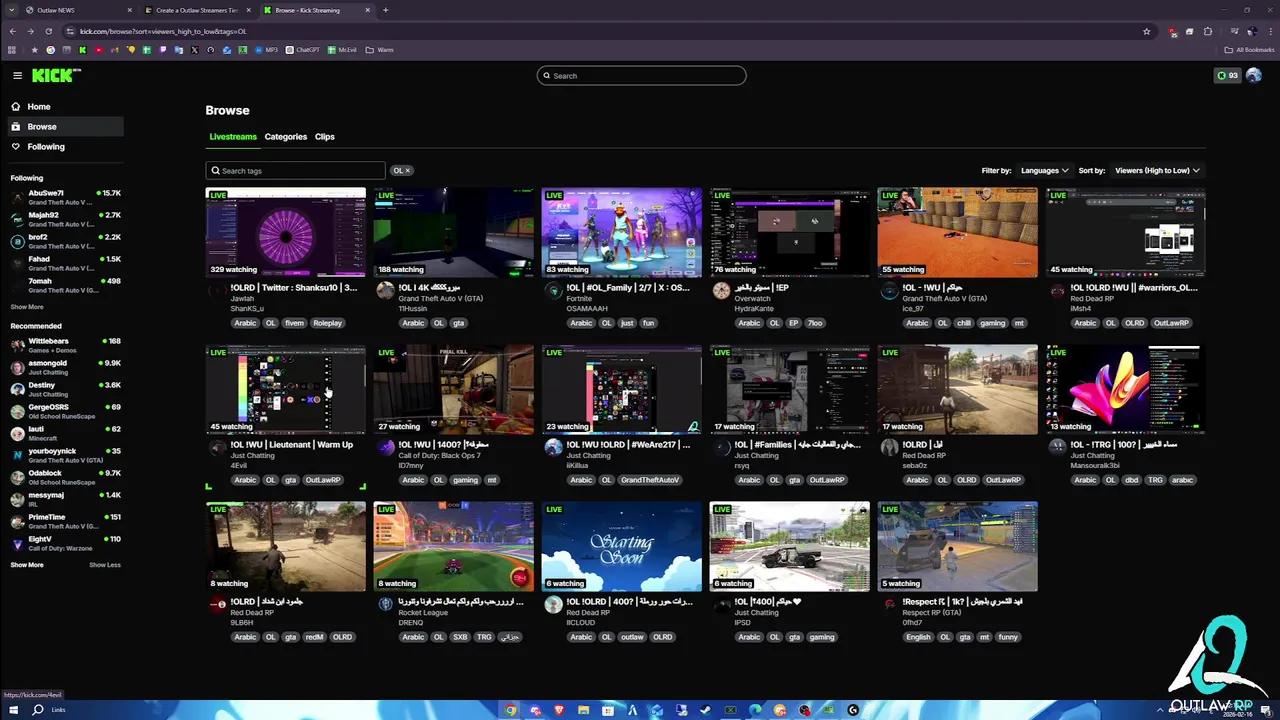1280x720 pixels.
Task: Open ice_97 stream with 55 watching
Action: point(958,232)
